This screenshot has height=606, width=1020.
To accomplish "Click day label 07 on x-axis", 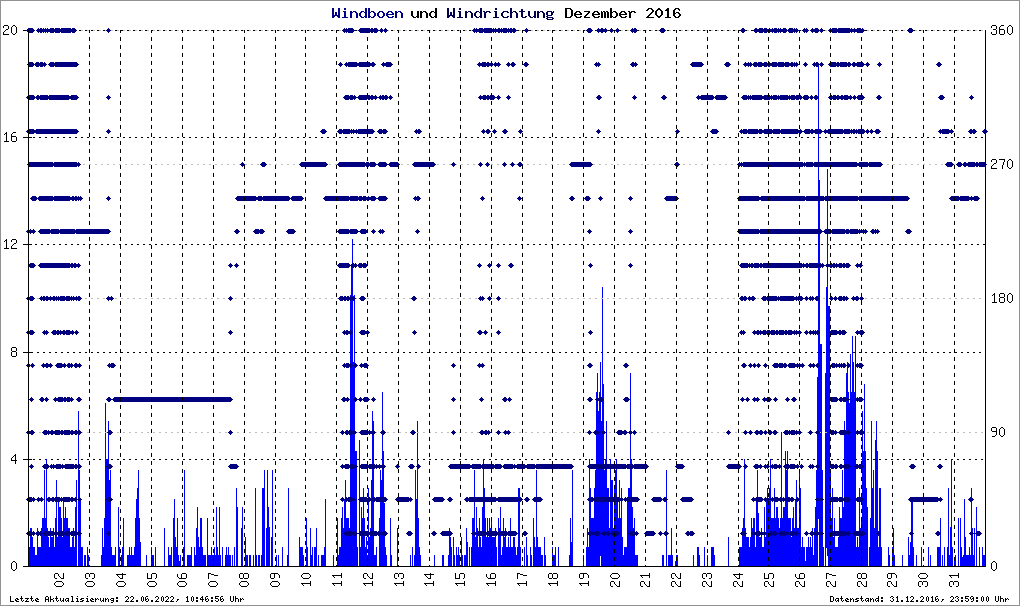I will coord(213,578).
